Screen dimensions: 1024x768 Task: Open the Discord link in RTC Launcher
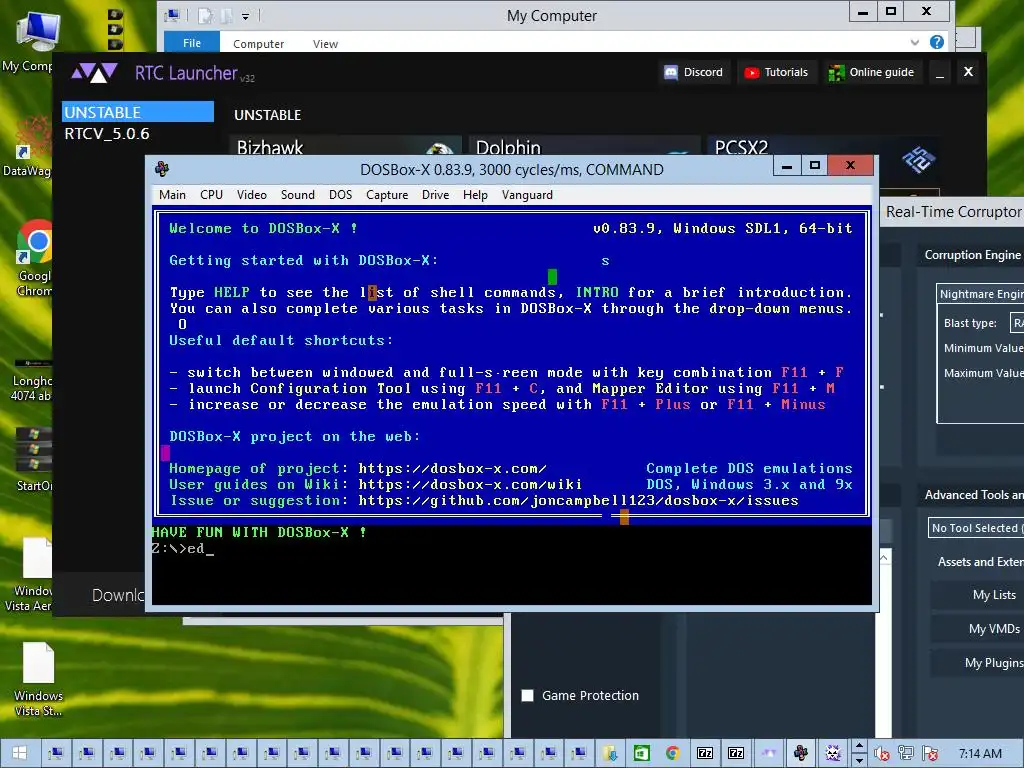point(694,72)
